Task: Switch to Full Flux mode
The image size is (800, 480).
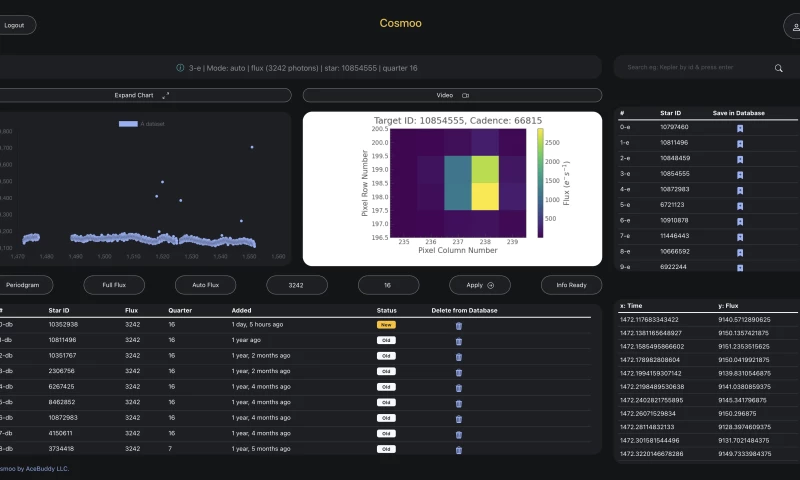Action: point(113,285)
